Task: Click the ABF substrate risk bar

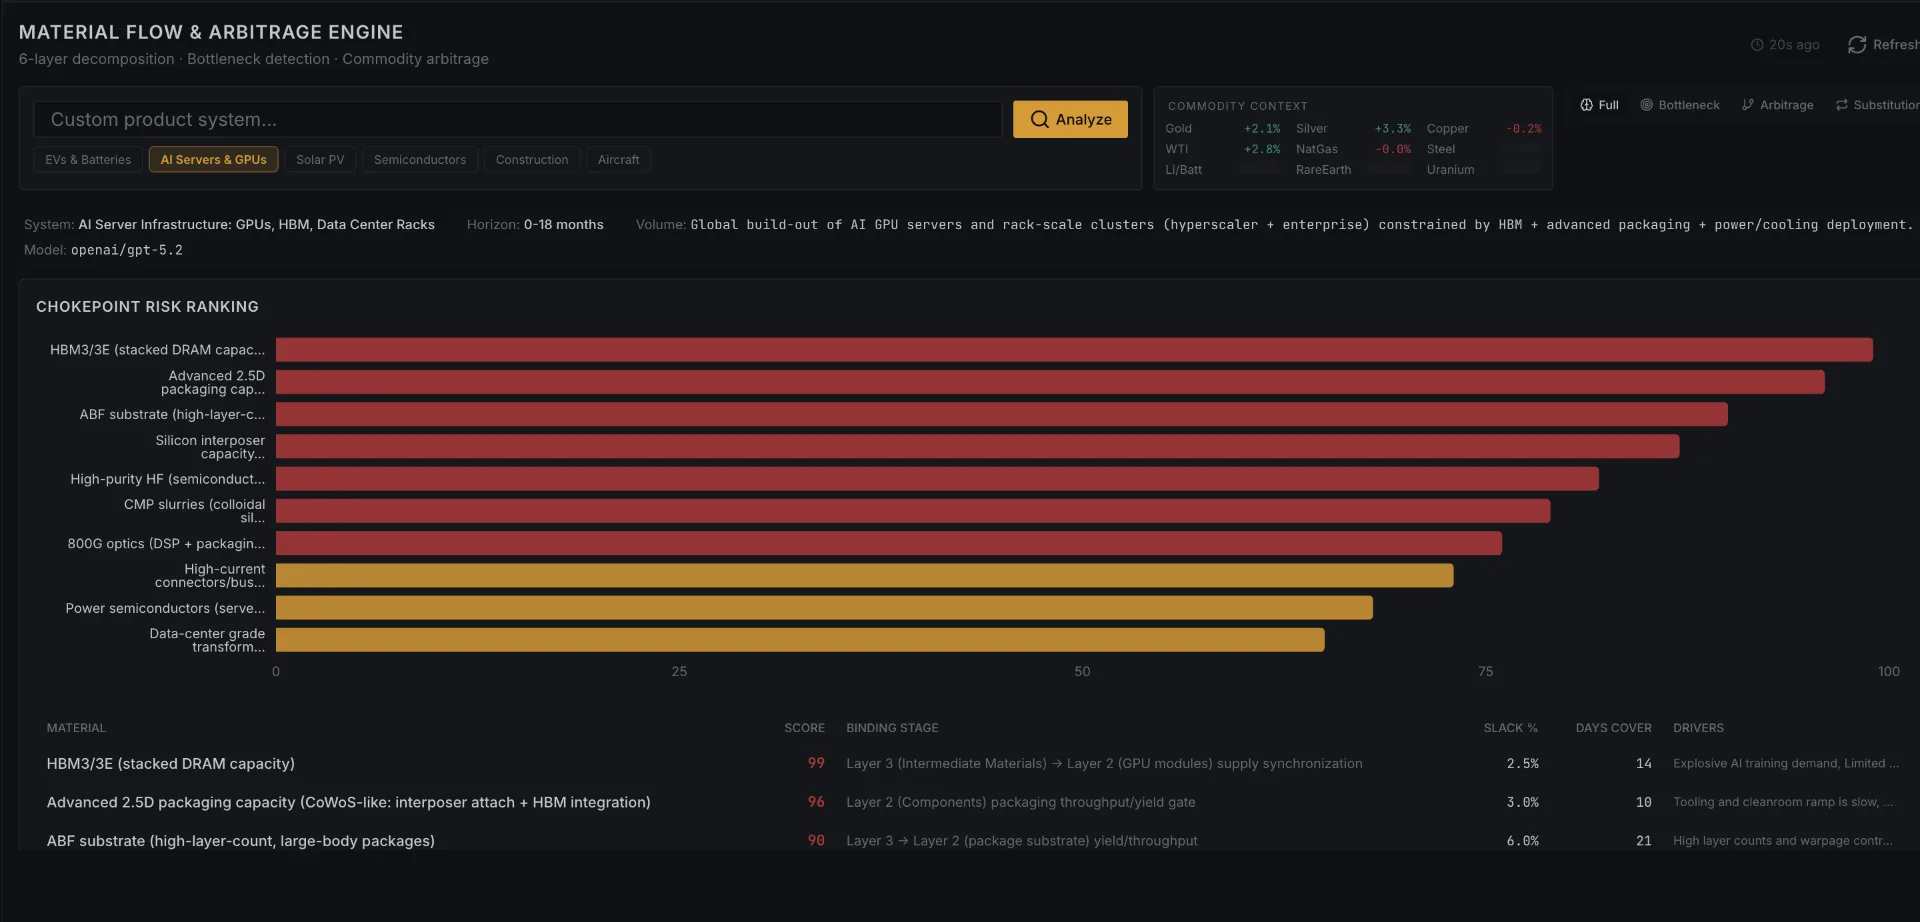Action: [1002, 414]
